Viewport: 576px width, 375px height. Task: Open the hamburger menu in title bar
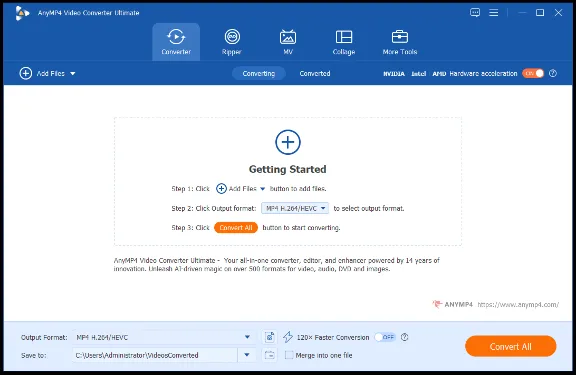coord(494,13)
